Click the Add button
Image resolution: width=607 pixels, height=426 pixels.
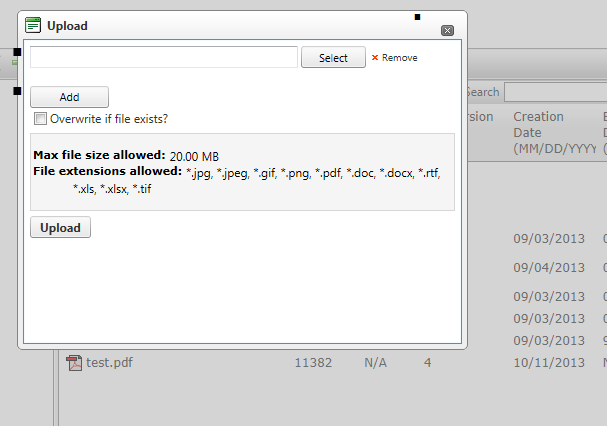pos(69,97)
